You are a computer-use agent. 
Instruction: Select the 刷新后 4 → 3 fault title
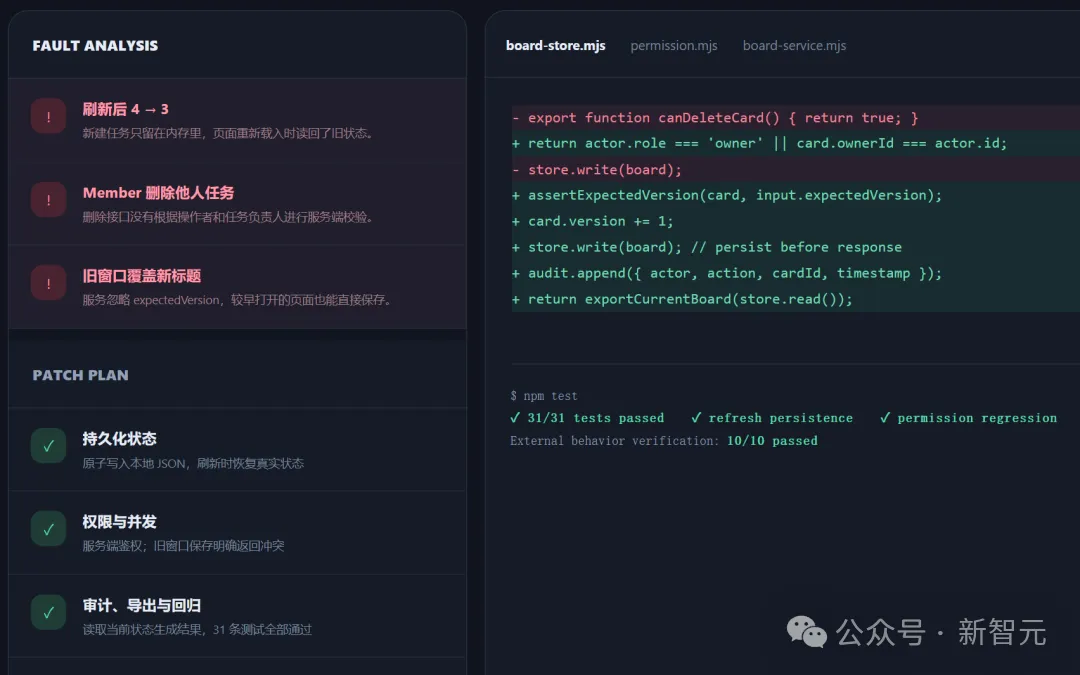pos(125,109)
